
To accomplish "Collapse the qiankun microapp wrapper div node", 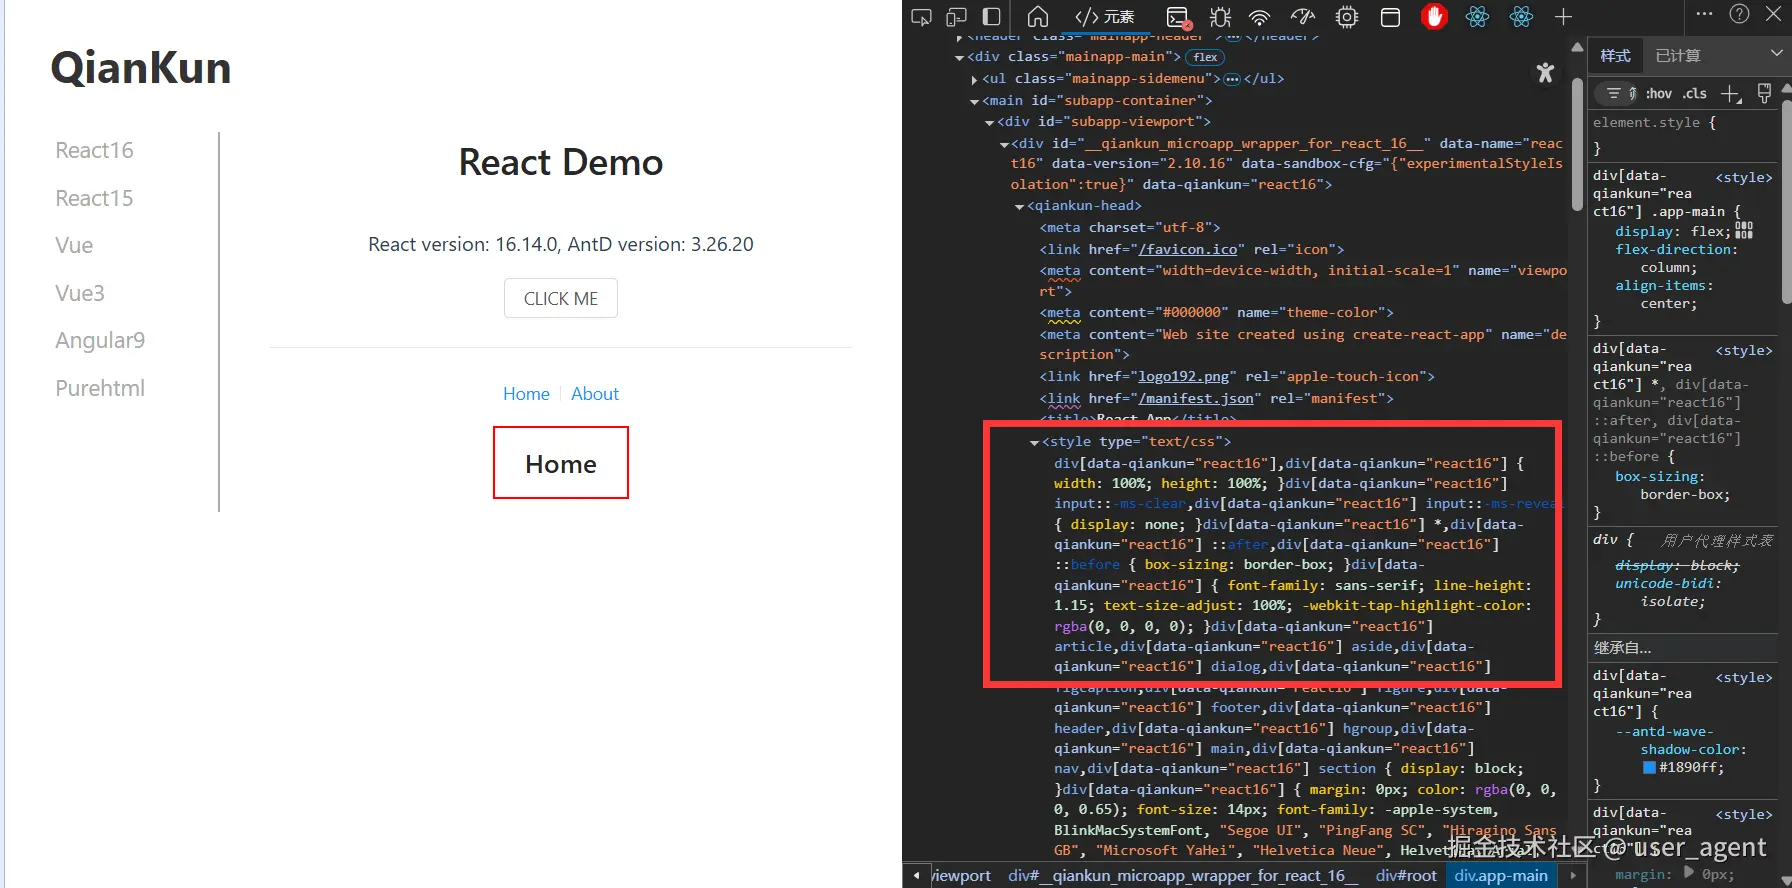I will (x=1004, y=145).
